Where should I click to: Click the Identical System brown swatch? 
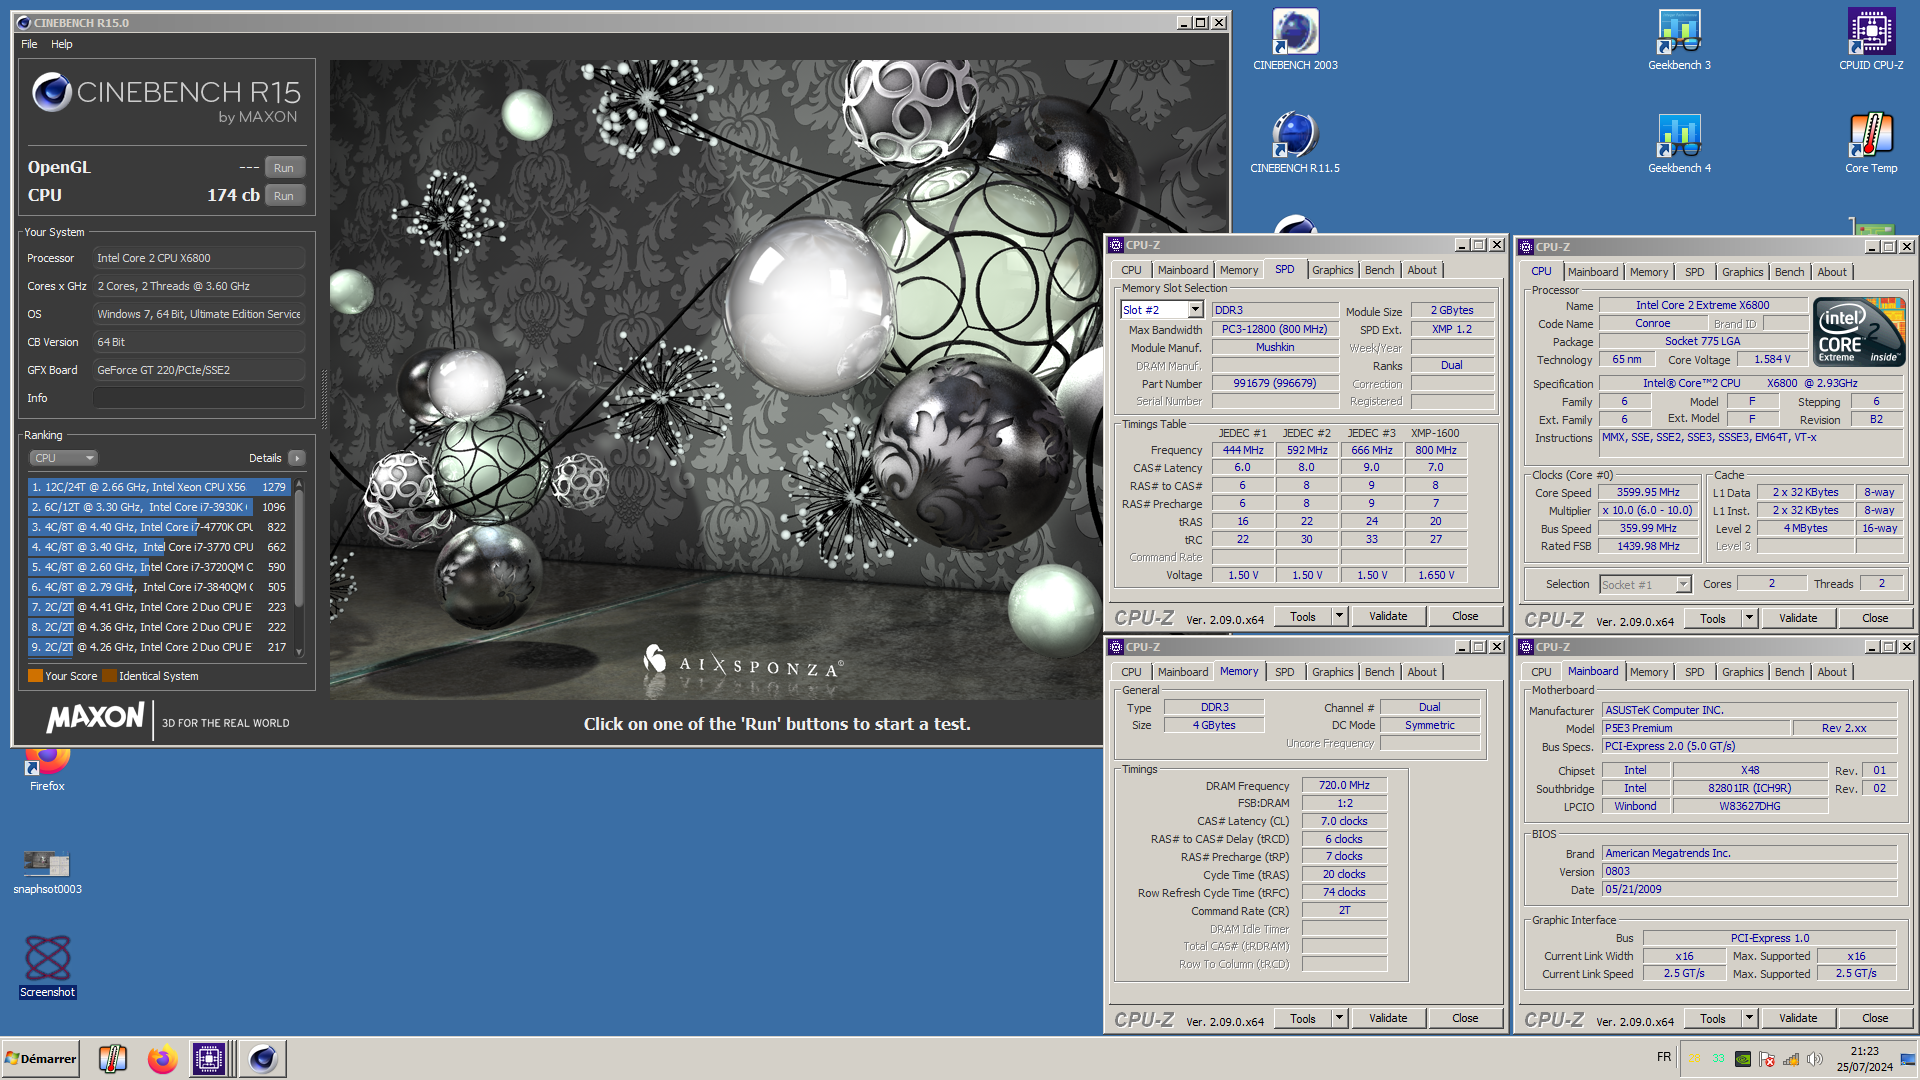[x=109, y=676]
